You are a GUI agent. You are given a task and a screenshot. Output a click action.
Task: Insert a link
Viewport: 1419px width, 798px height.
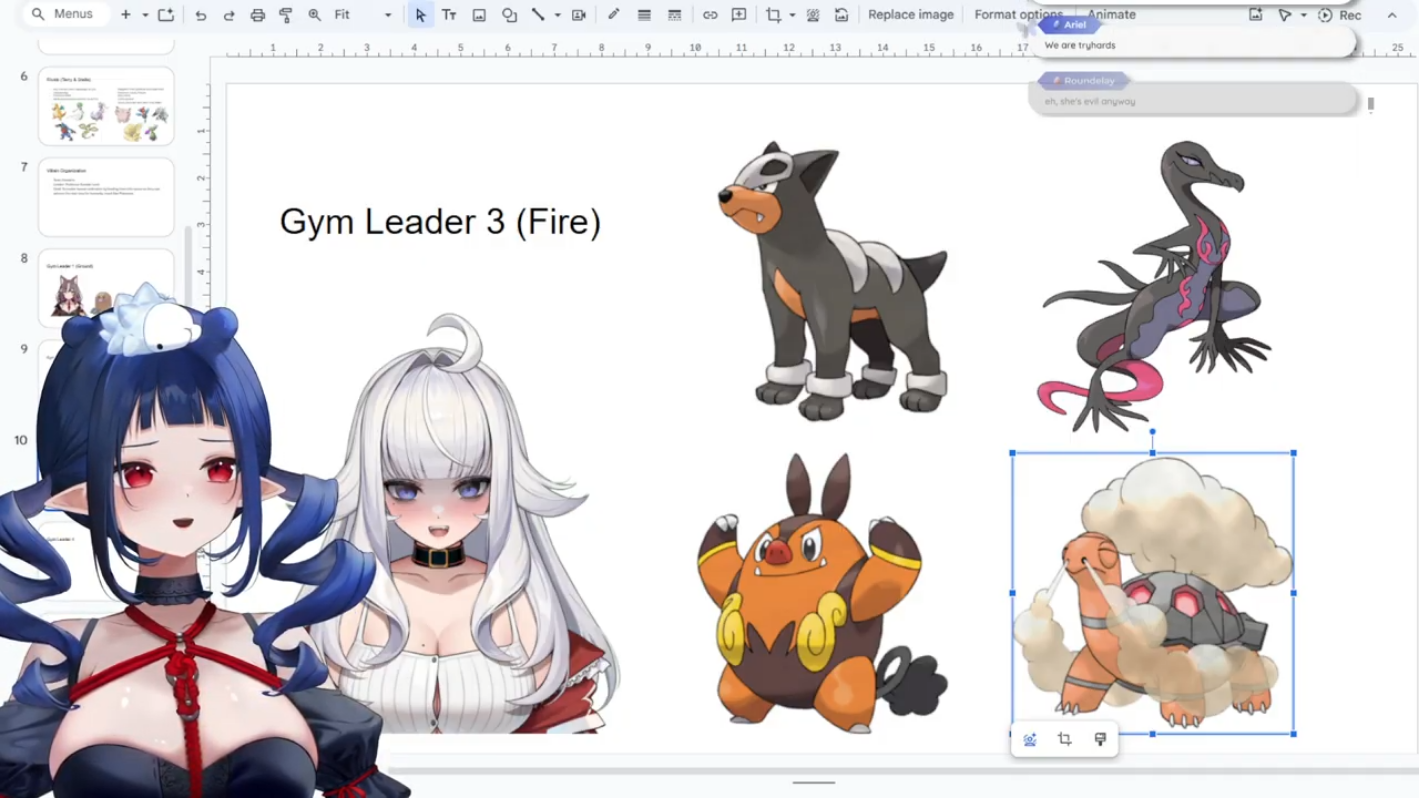710,15
